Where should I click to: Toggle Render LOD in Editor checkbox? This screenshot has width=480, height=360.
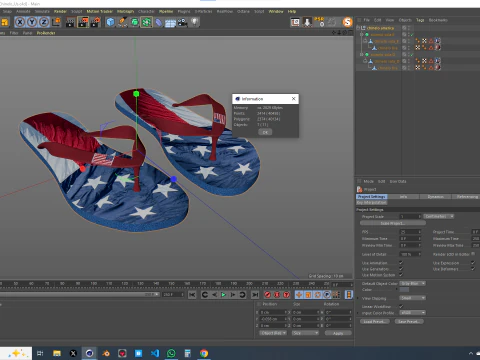(473, 254)
